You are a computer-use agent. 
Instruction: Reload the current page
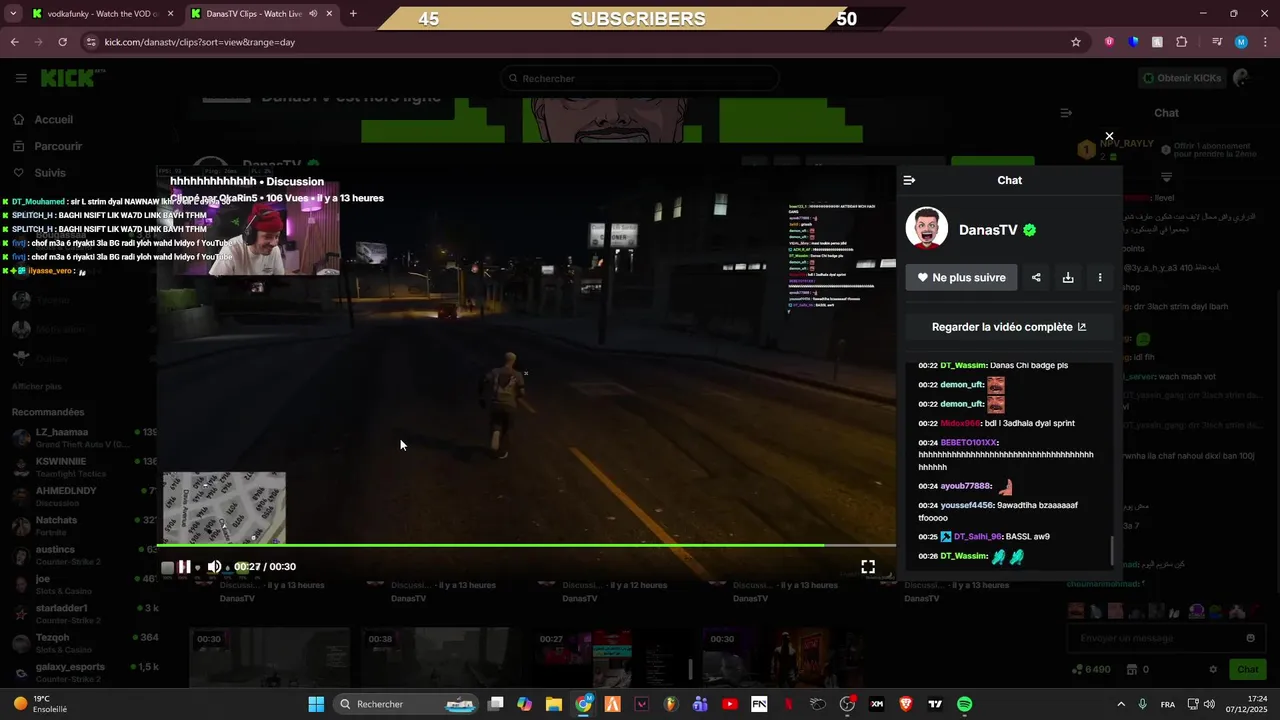click(62, 42)
